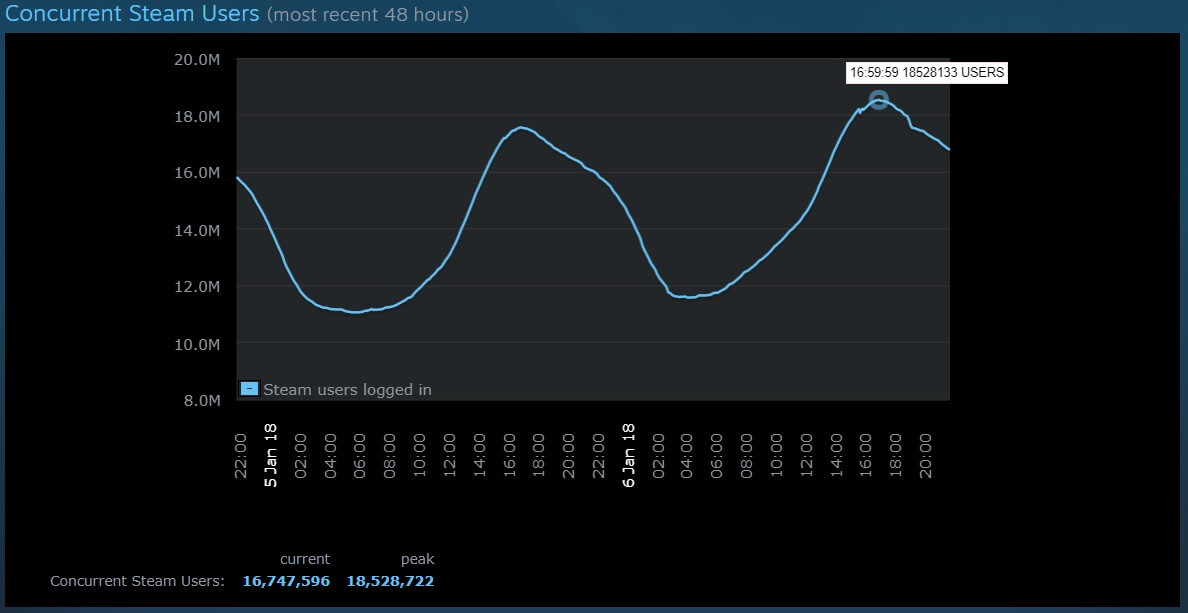Click the 12.0M y-axis label
This screenshot has width=1188, height=613.
[x=196, y=287]
